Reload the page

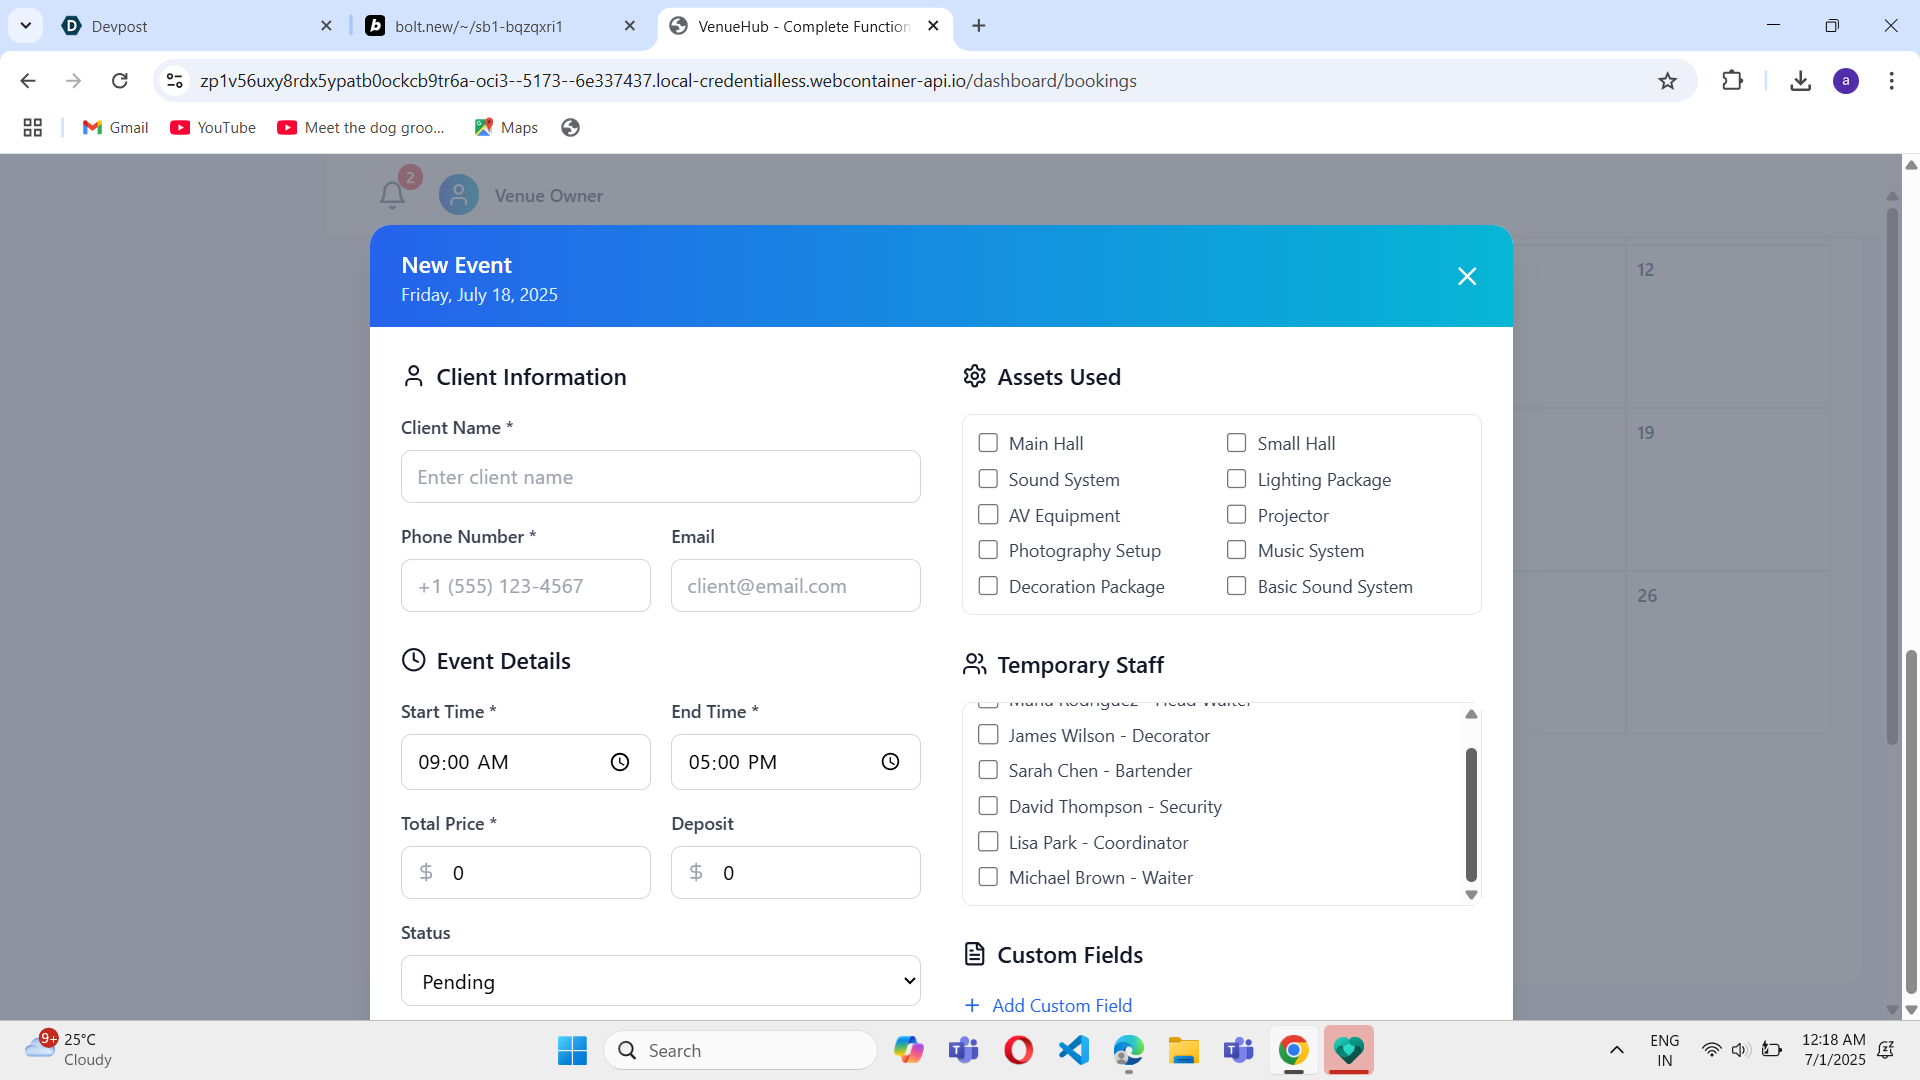[120, 81]
